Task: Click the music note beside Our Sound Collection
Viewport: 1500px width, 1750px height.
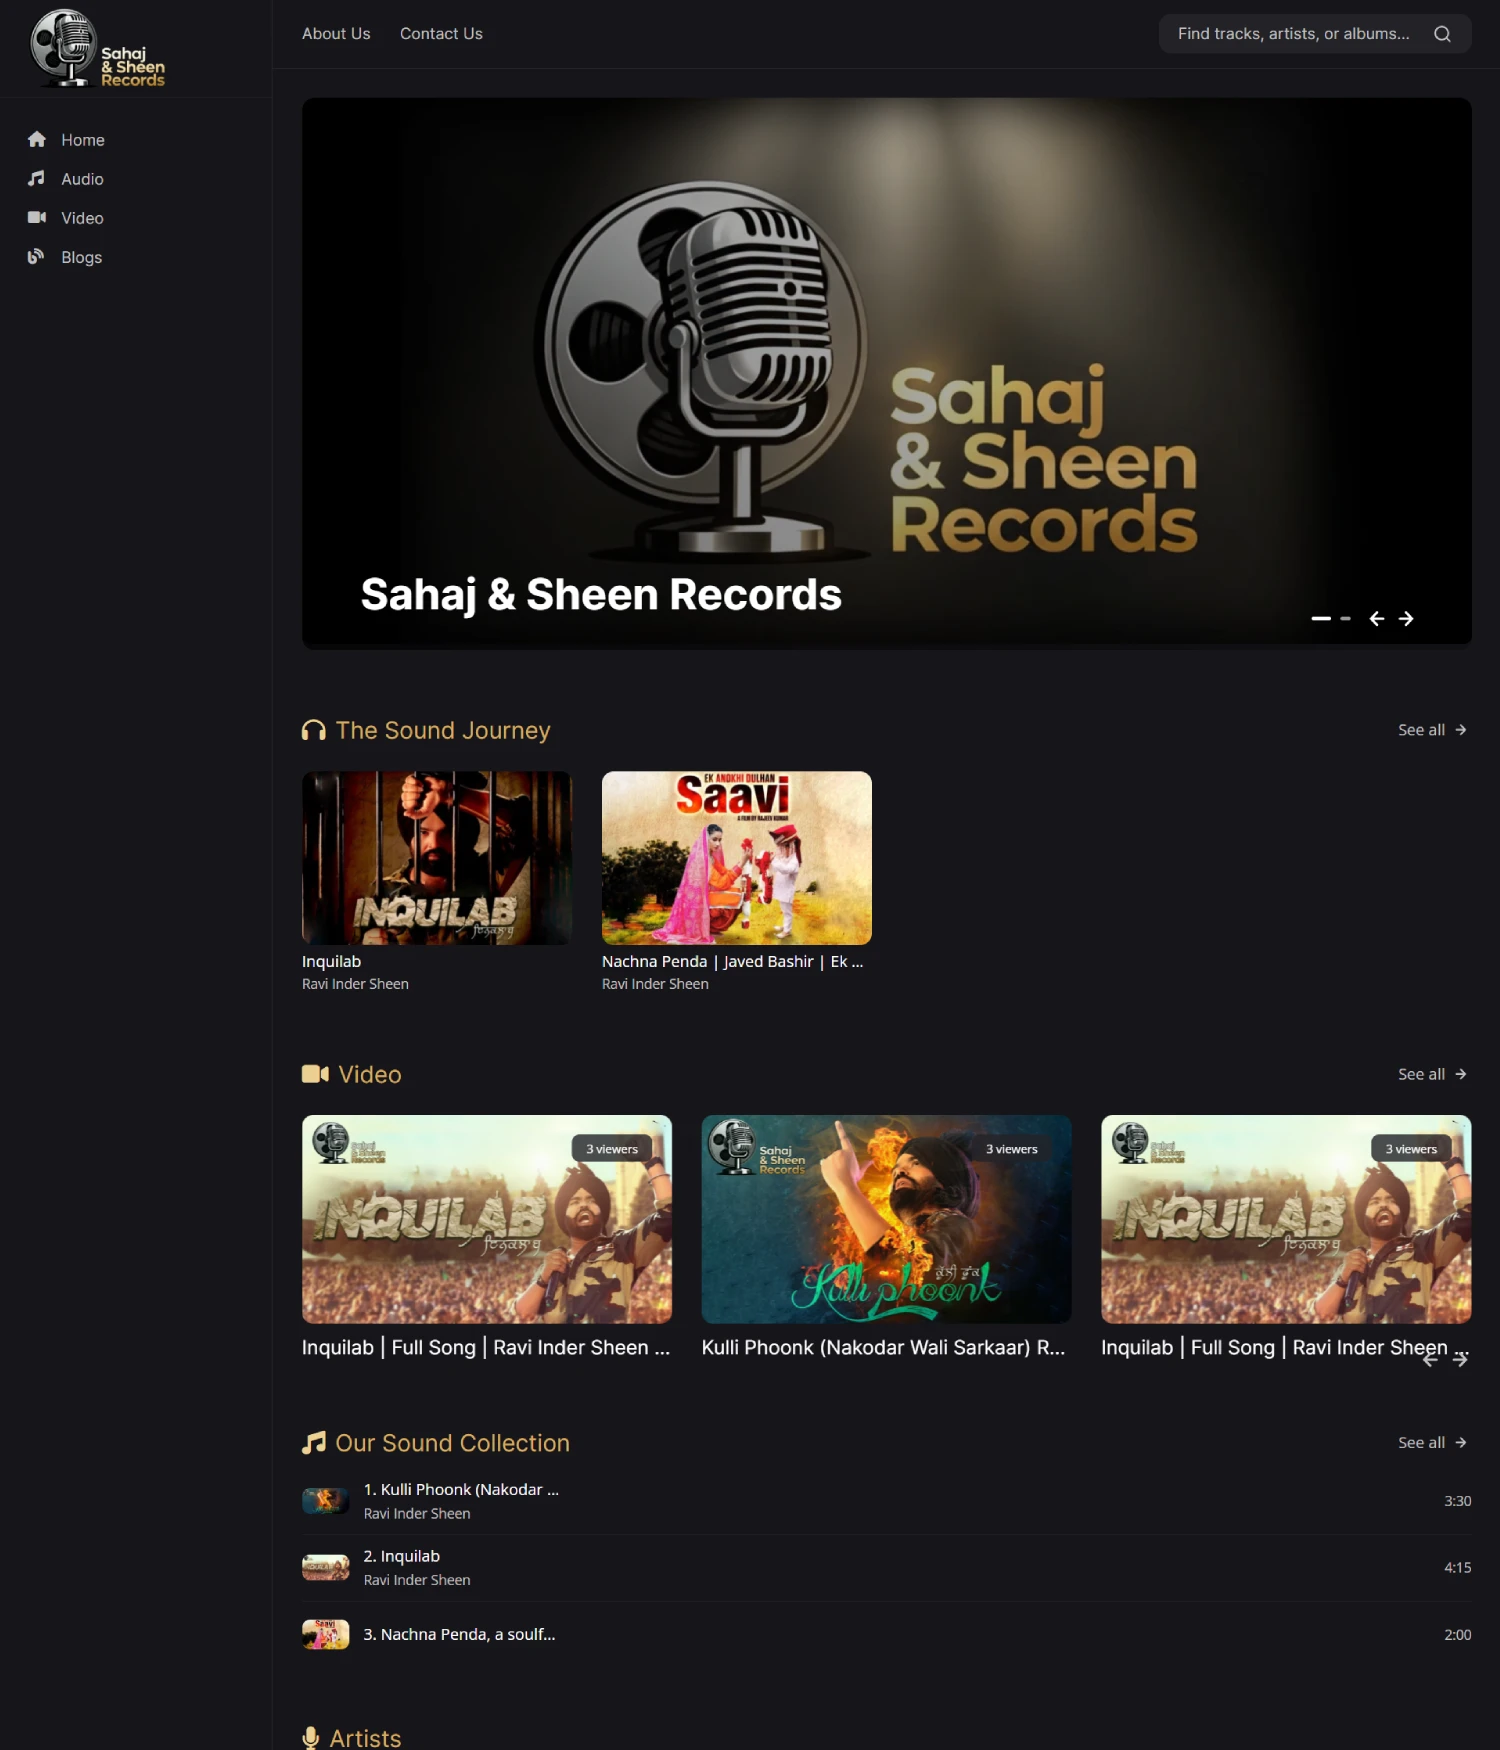Action: (x=314, y=1443)
